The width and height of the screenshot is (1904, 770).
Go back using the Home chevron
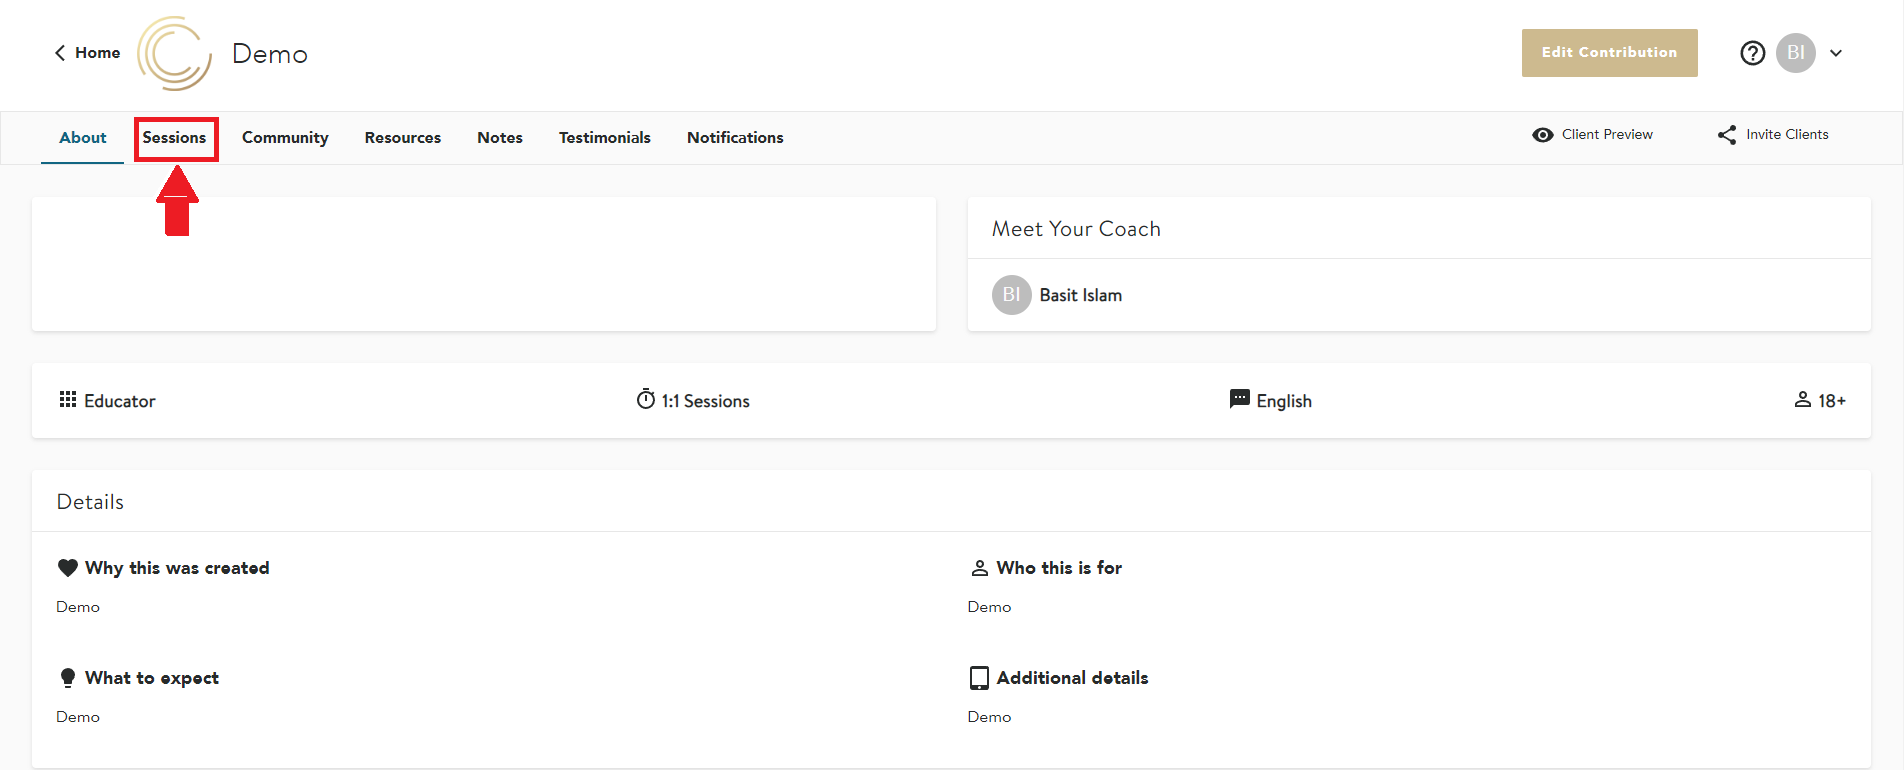click(x=60, y=53)
